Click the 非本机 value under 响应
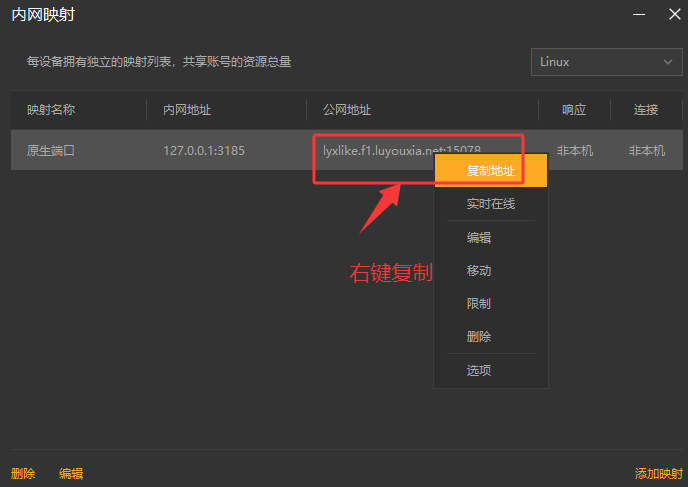688x487 pixels. pyautogui.click(x=575, y=151)
